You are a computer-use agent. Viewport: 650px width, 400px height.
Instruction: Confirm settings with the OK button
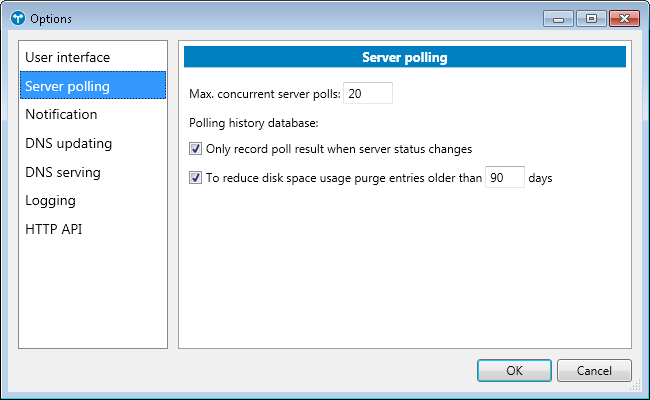click(514, 370)
